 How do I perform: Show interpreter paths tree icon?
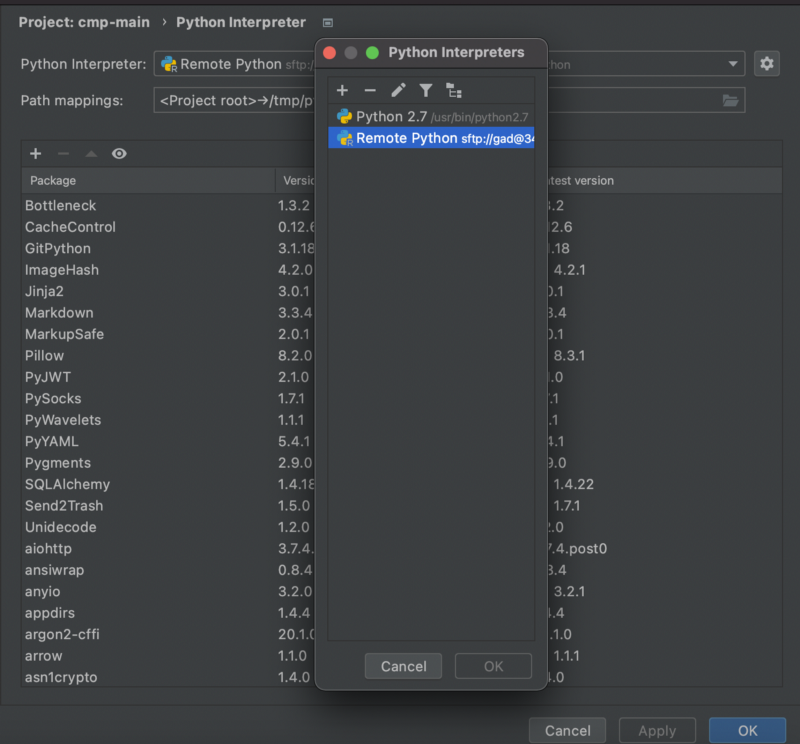coord(454,91)
